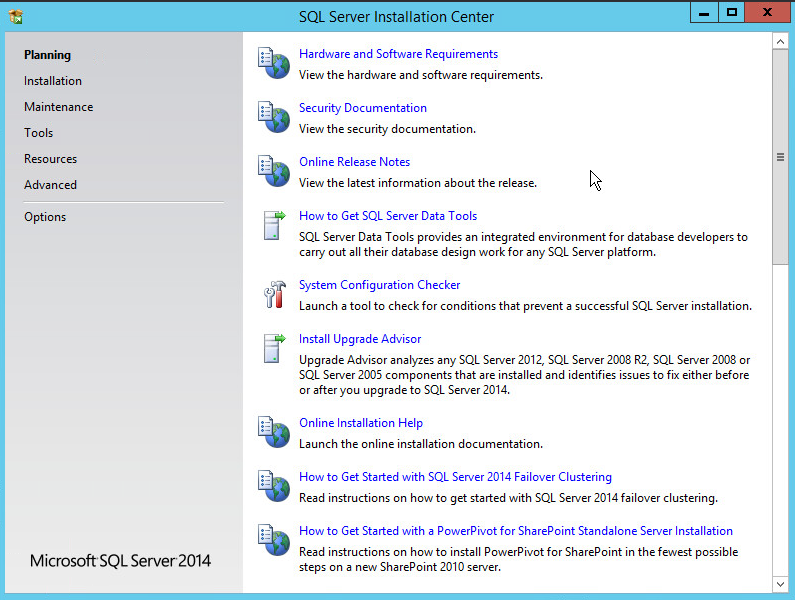Click the System Configuration Checker tools icon
This screenshot has width=795, height=600.
coord(273,293)
